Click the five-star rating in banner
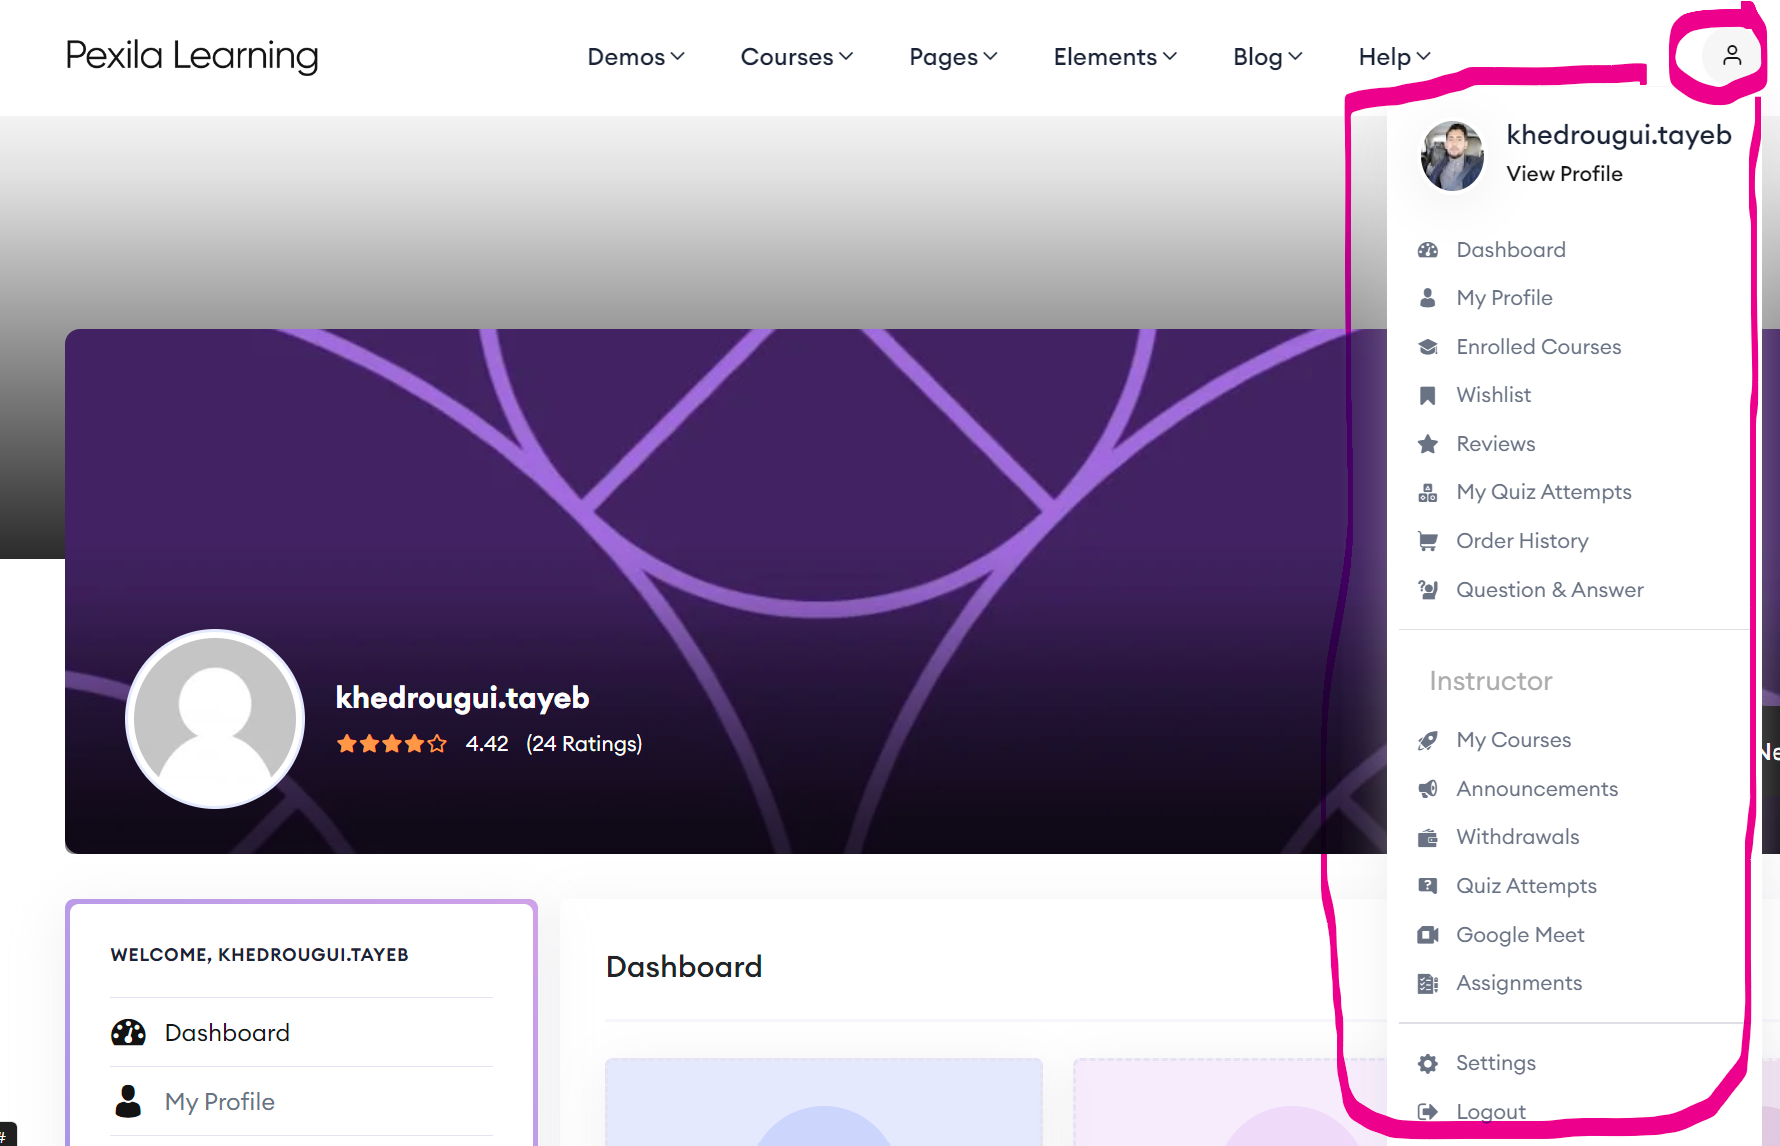 [x=391, y=743]
